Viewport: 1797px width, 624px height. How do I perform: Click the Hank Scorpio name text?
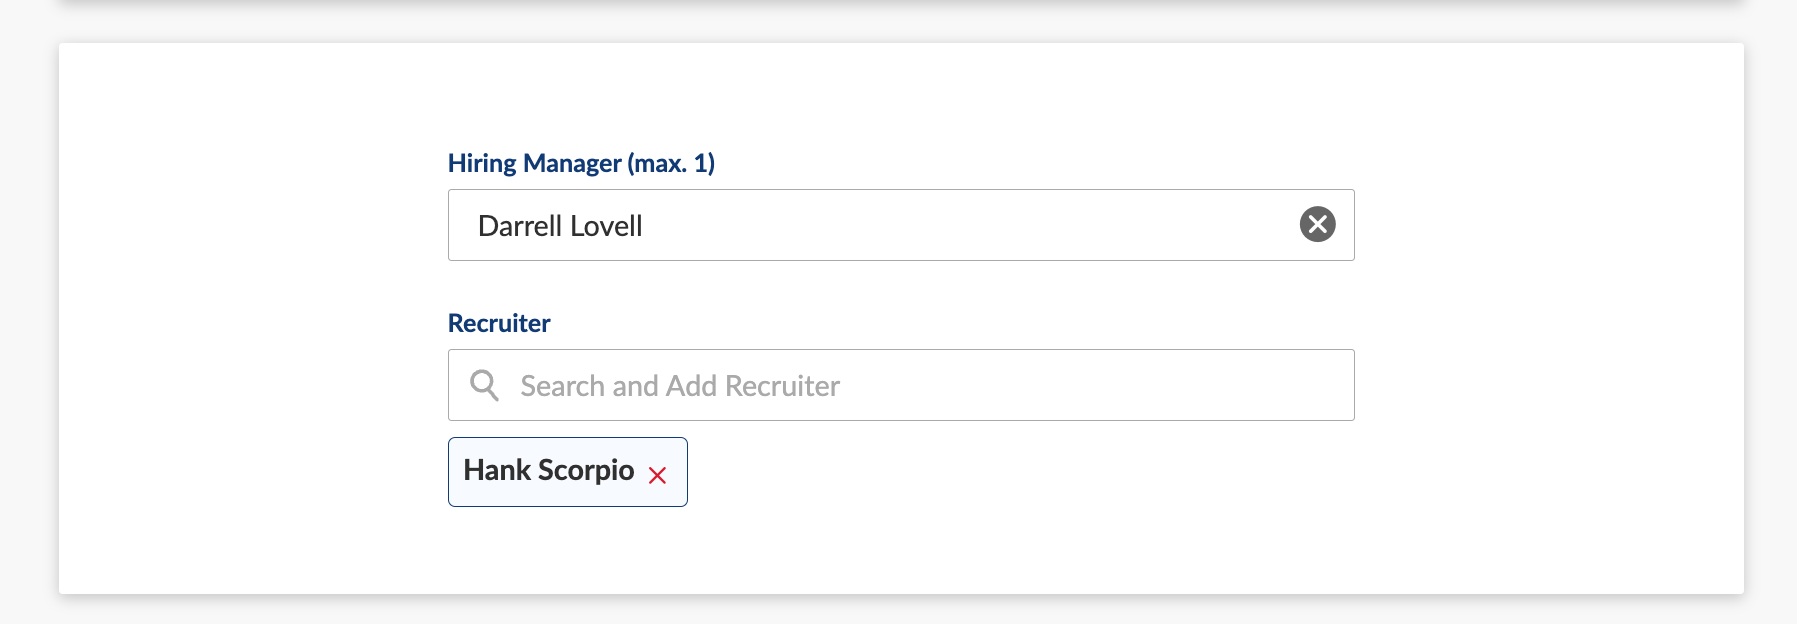[549, 470]
